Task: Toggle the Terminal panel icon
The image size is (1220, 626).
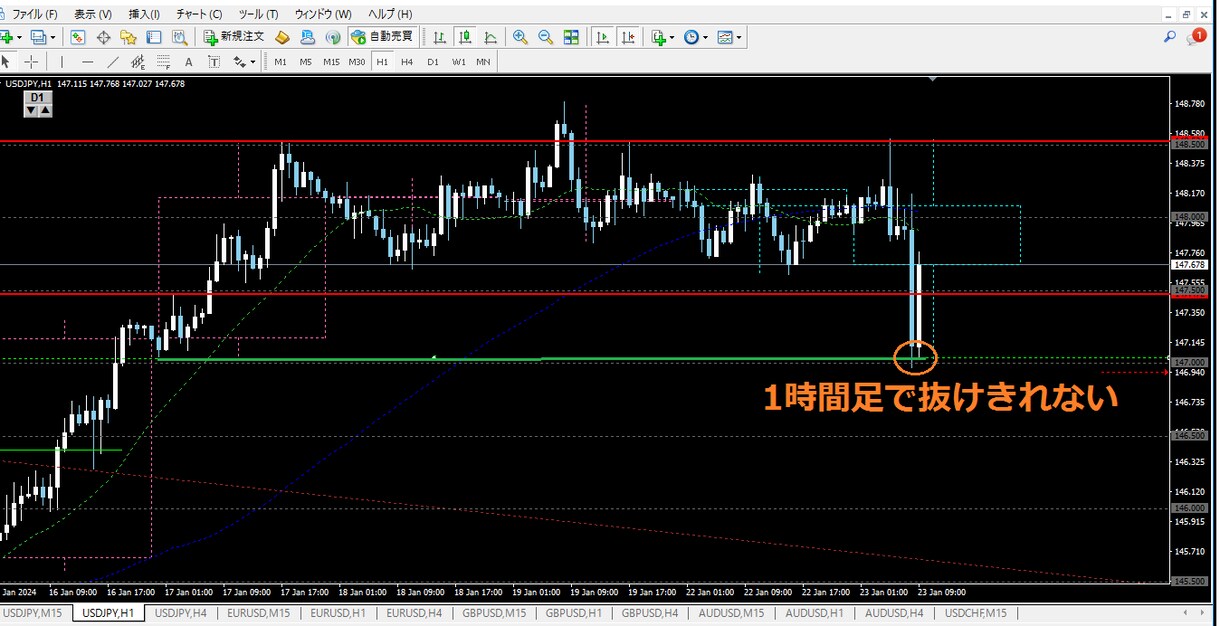Action: (x=154, y=37)
